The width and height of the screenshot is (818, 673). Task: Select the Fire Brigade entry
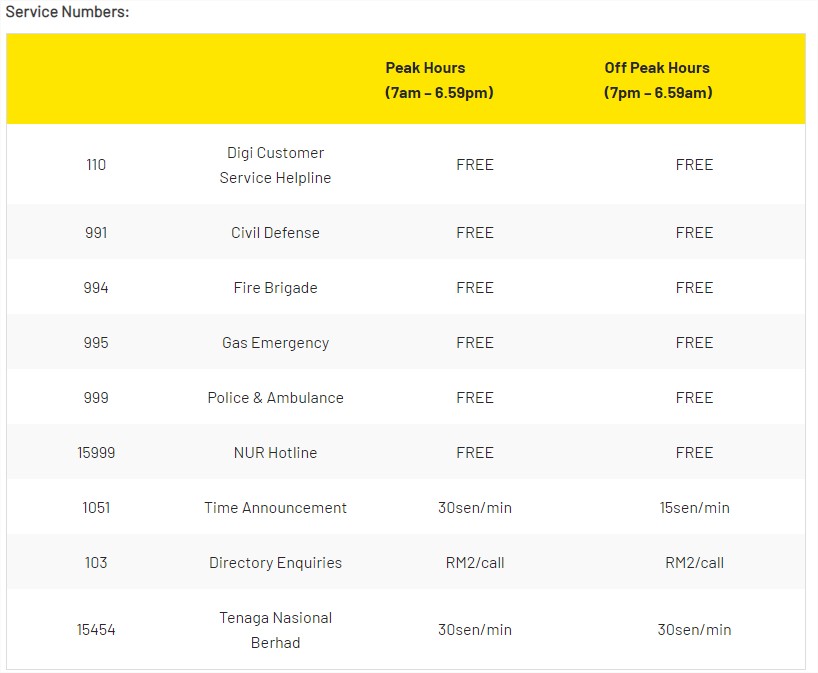[x=275, y=288]
